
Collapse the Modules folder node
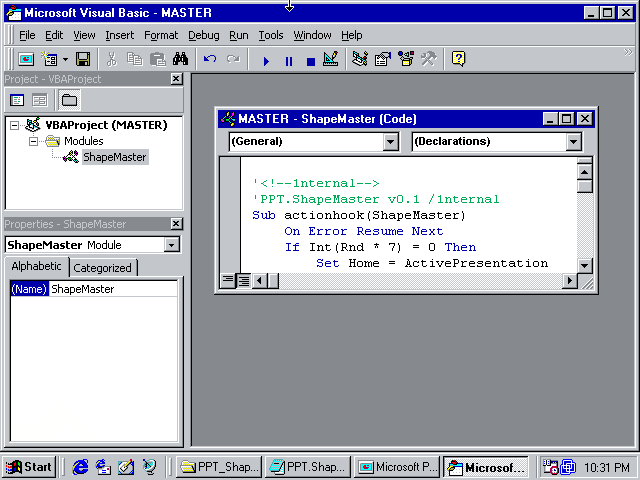33,142
